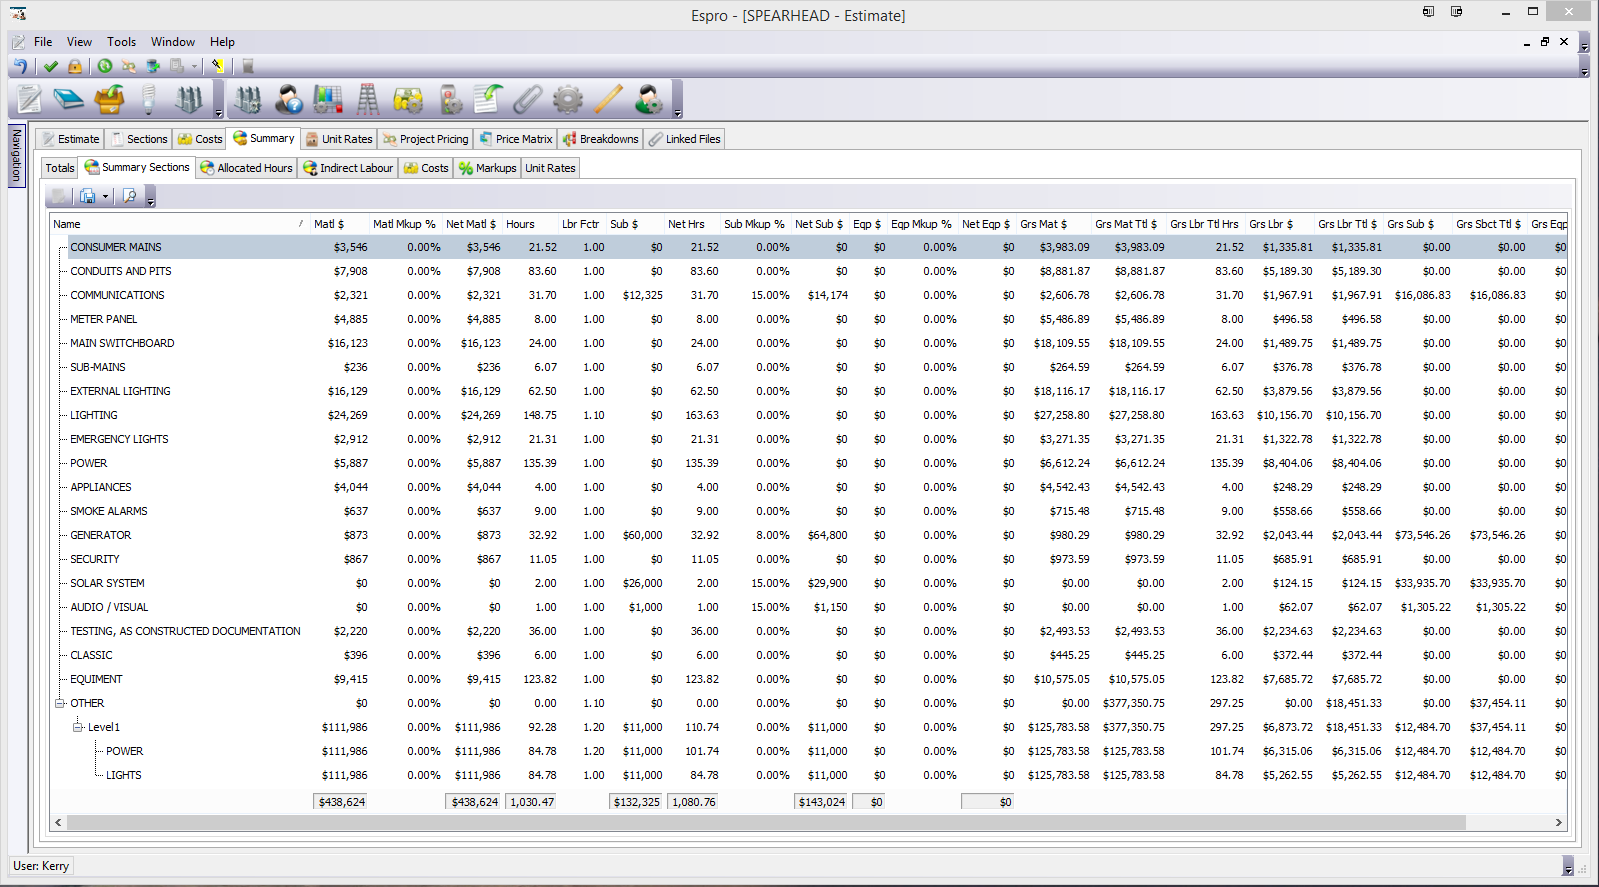
Task: Switch to the Allocated Hours sub-tab
Action: click(247, 168)
